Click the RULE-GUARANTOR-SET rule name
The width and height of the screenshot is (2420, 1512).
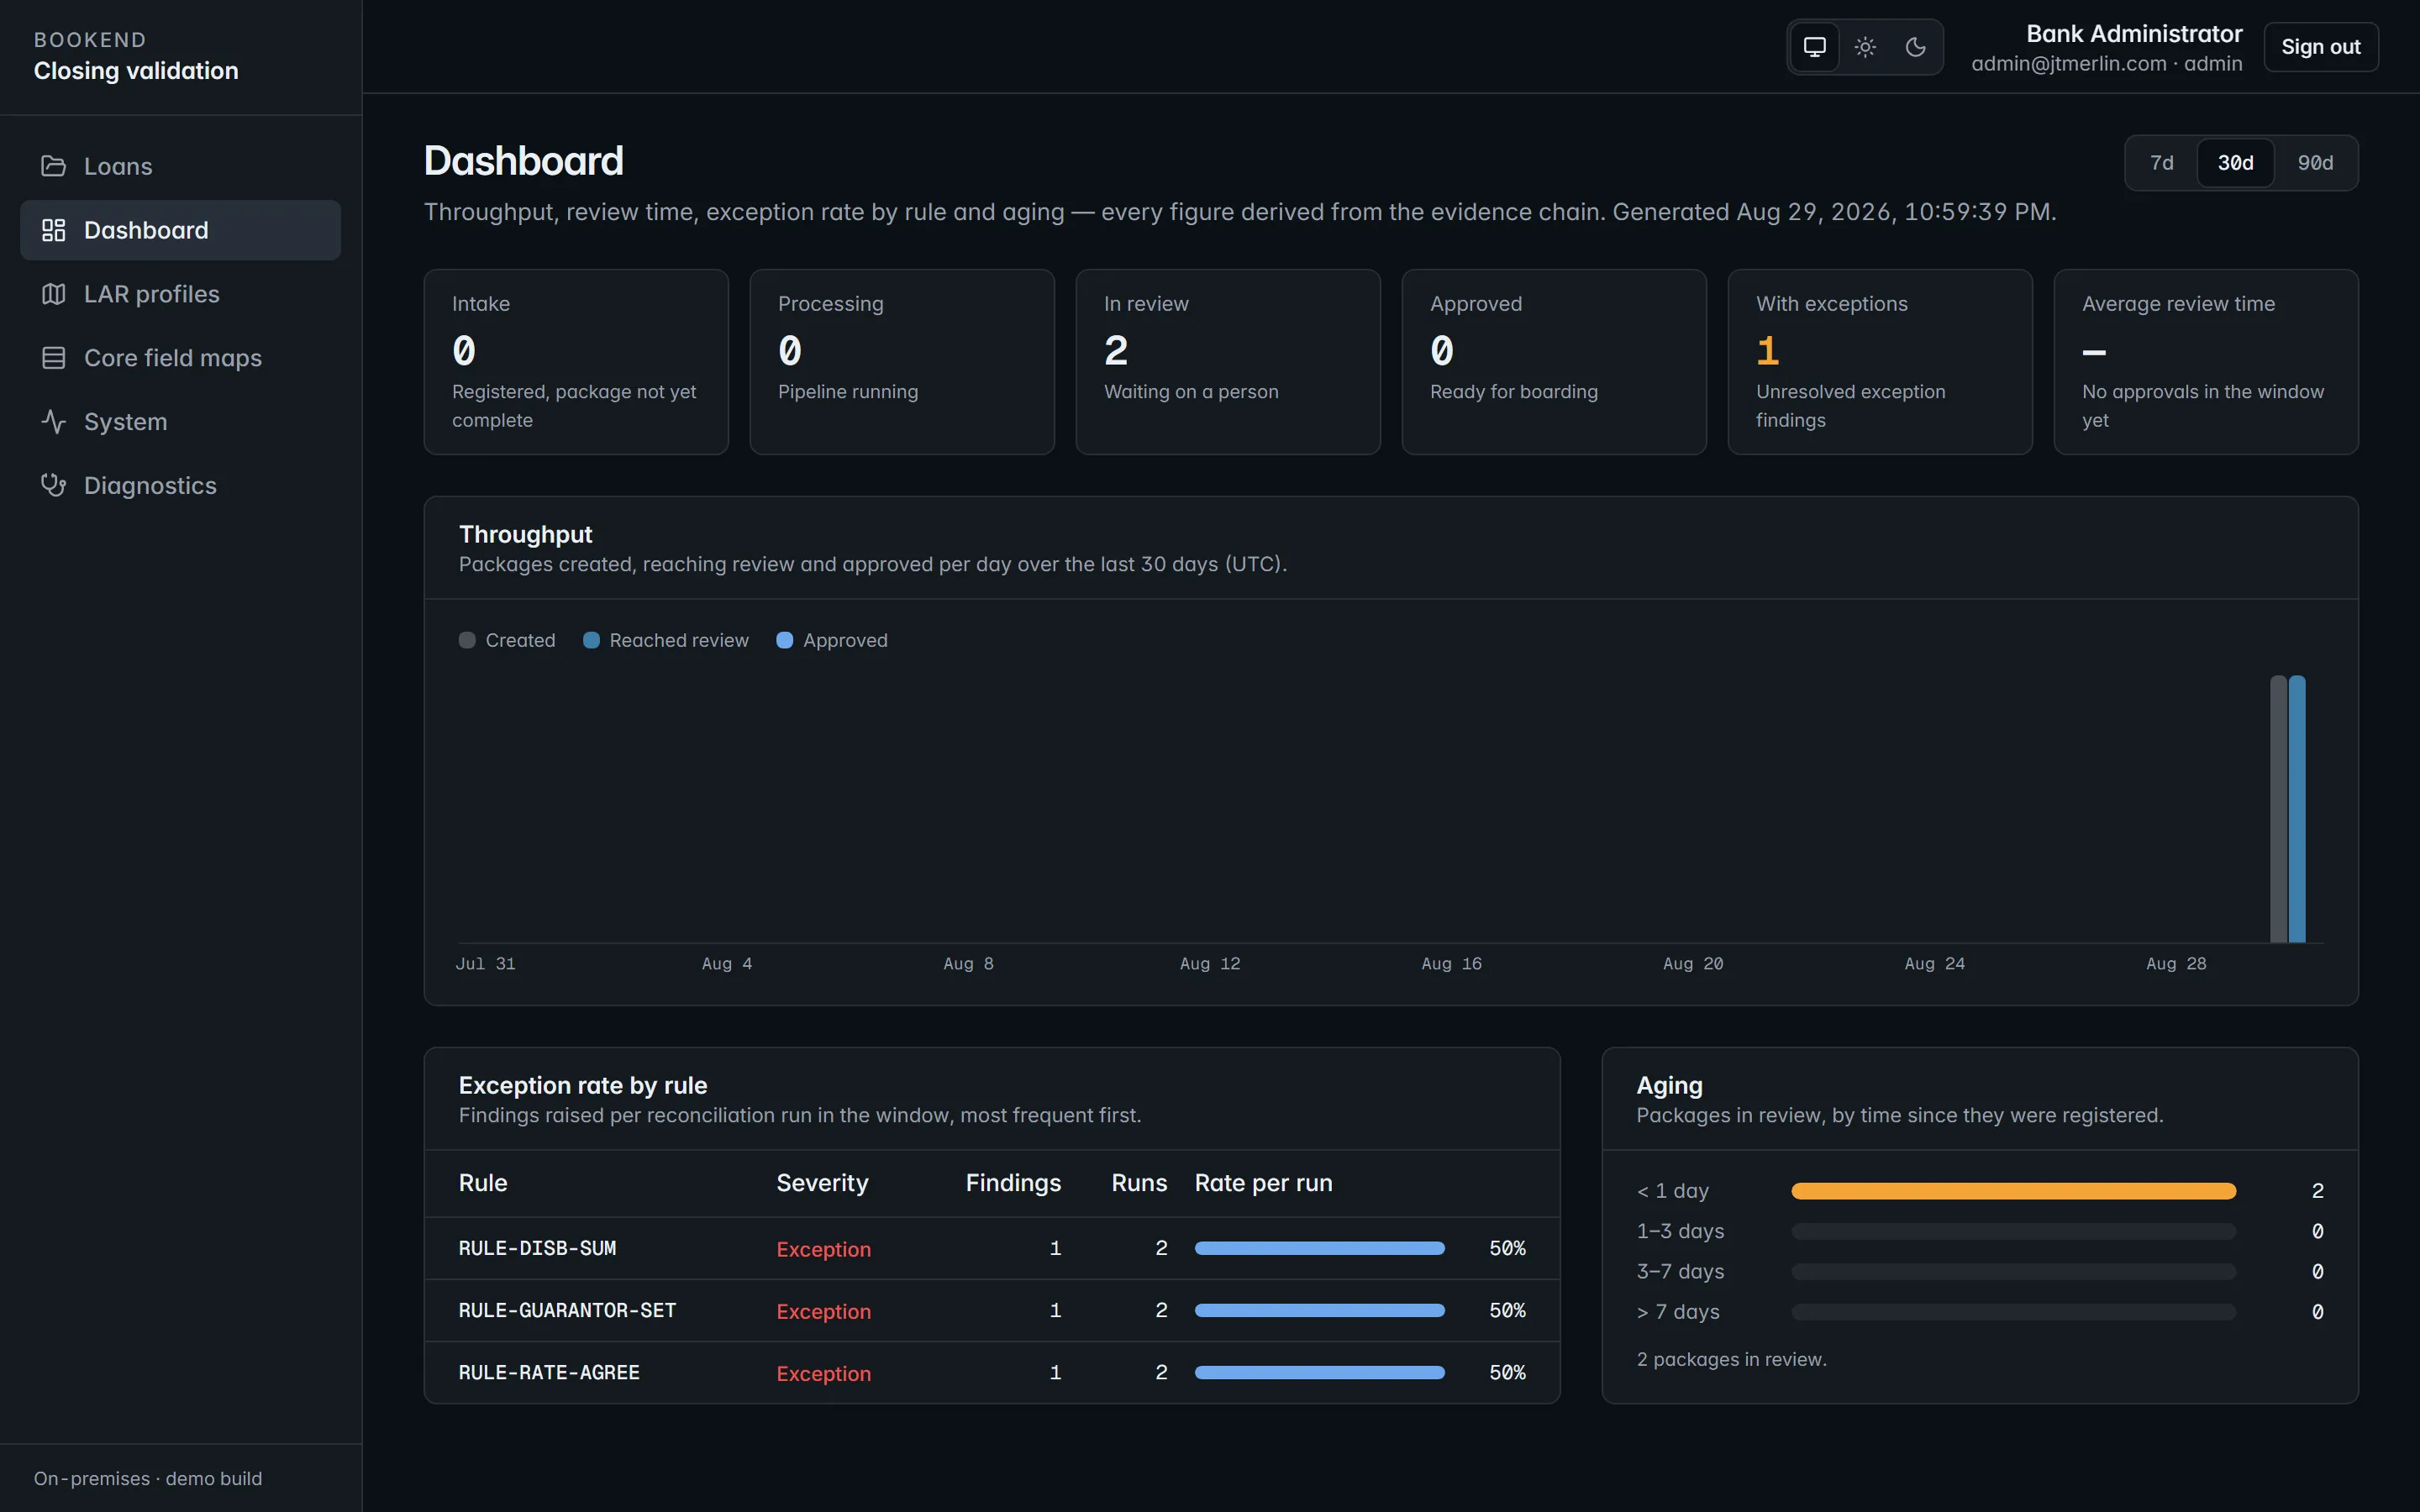(567, 1310)
